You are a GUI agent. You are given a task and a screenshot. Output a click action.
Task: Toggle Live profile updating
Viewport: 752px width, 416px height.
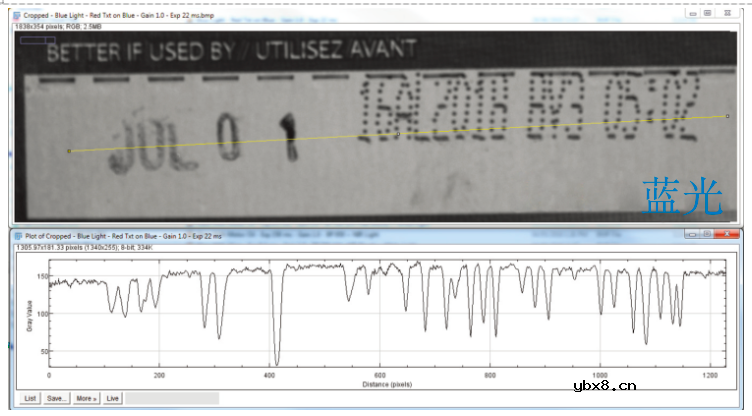tap(113, 398)
